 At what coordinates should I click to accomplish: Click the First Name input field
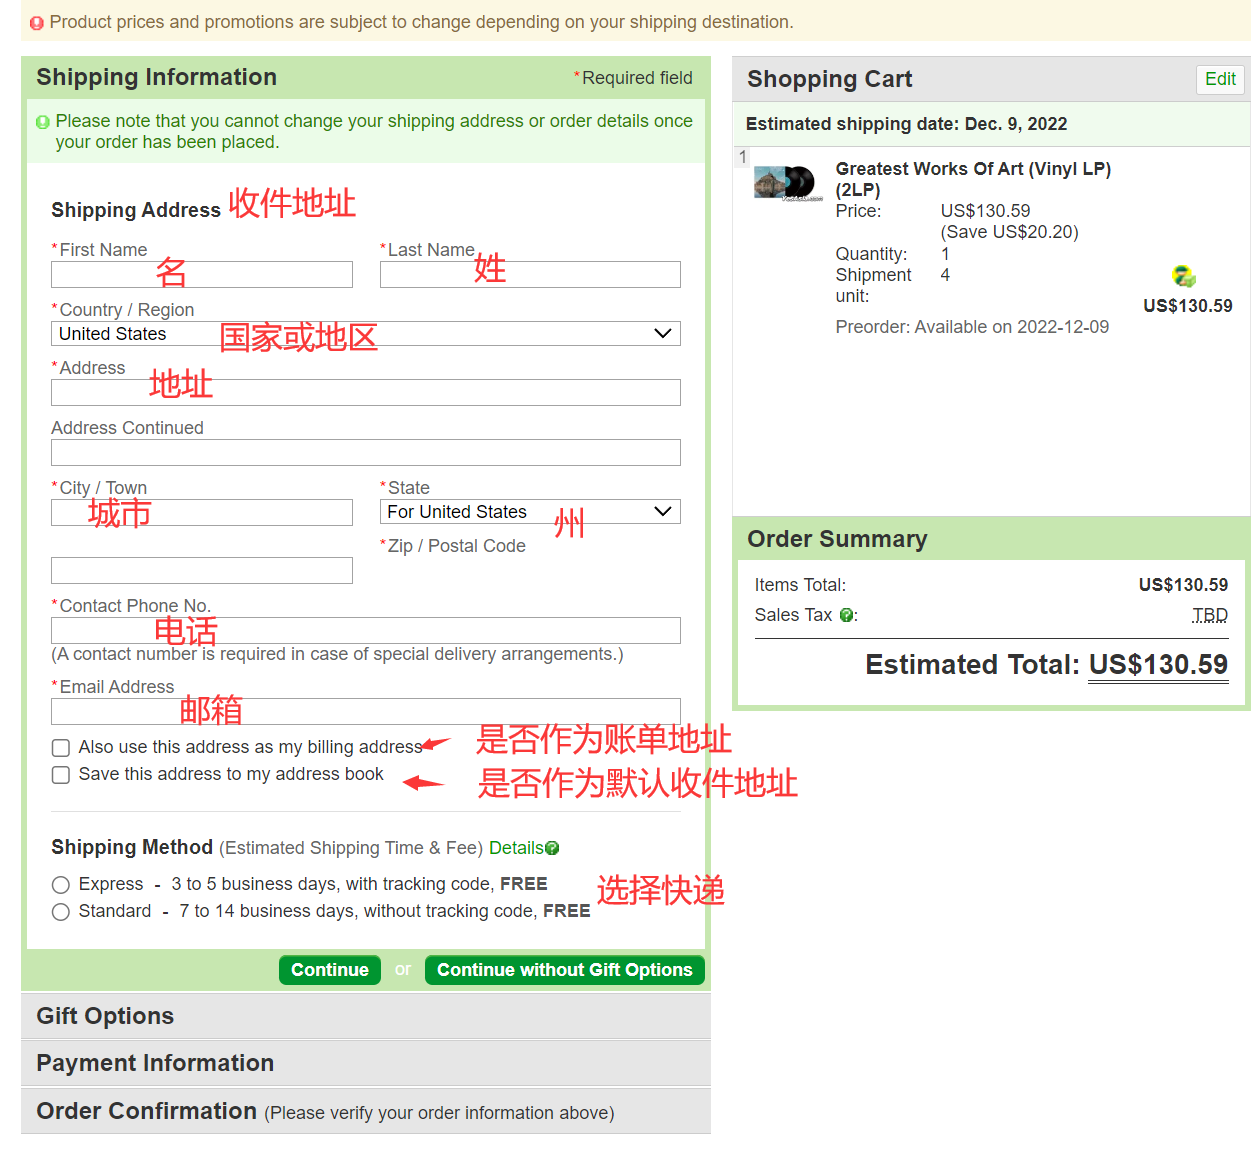pos(201,274)
